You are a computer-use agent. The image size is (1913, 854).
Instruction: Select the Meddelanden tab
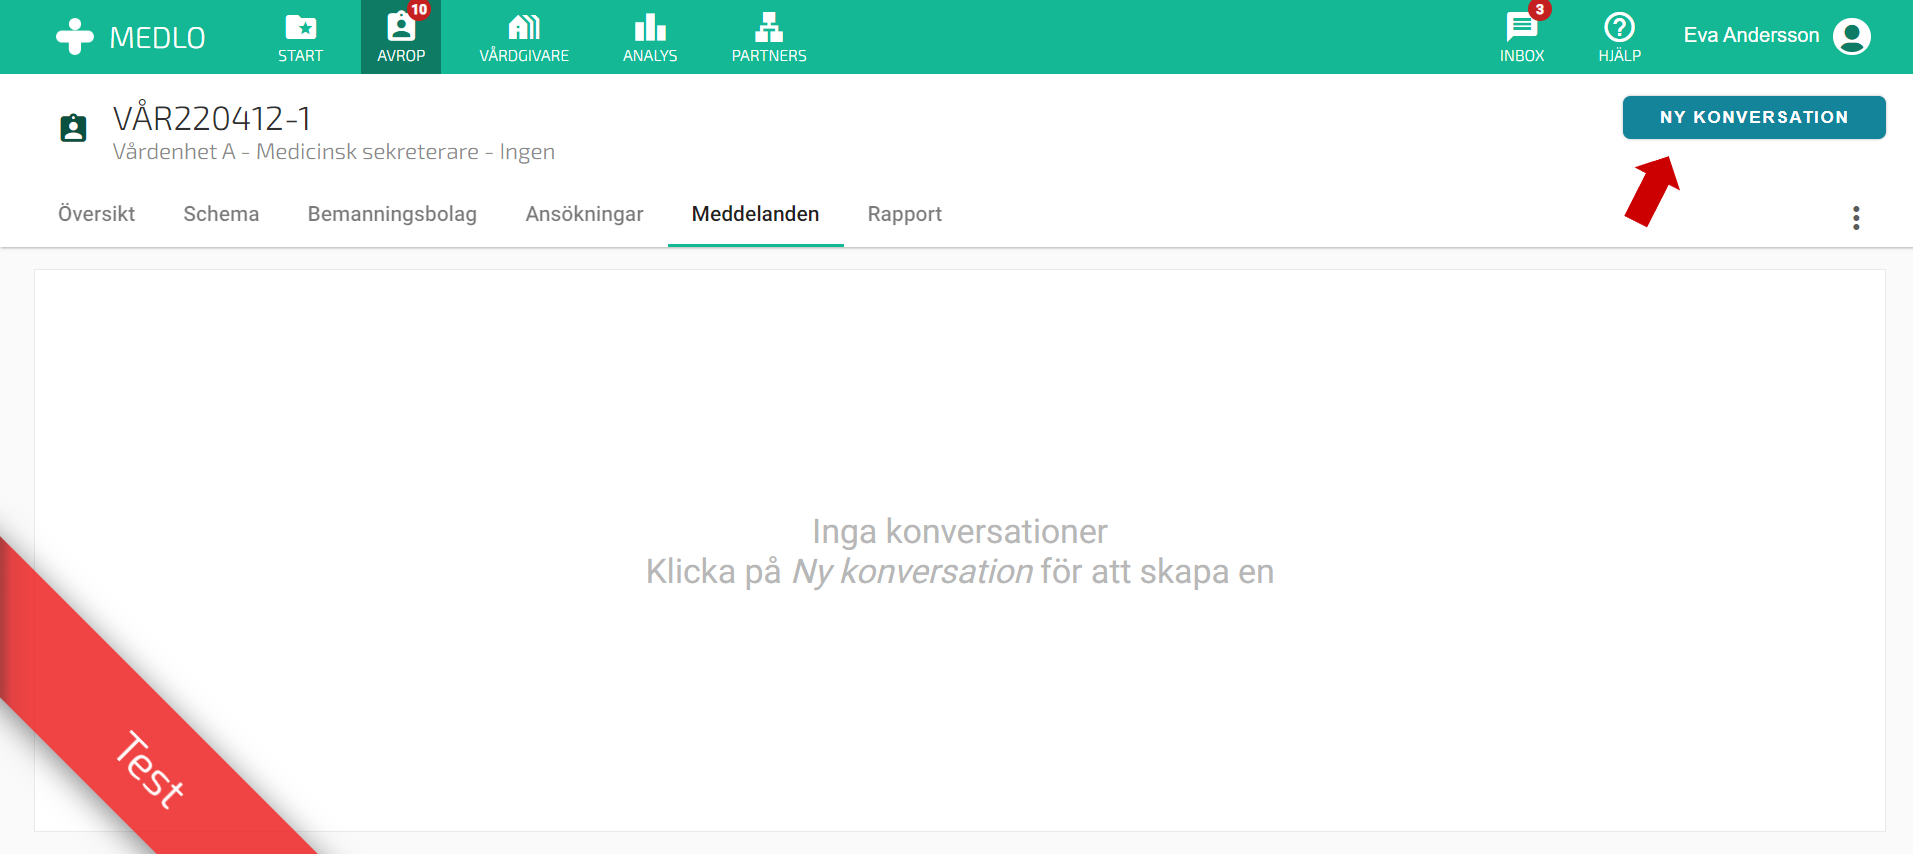pos(755,214)
